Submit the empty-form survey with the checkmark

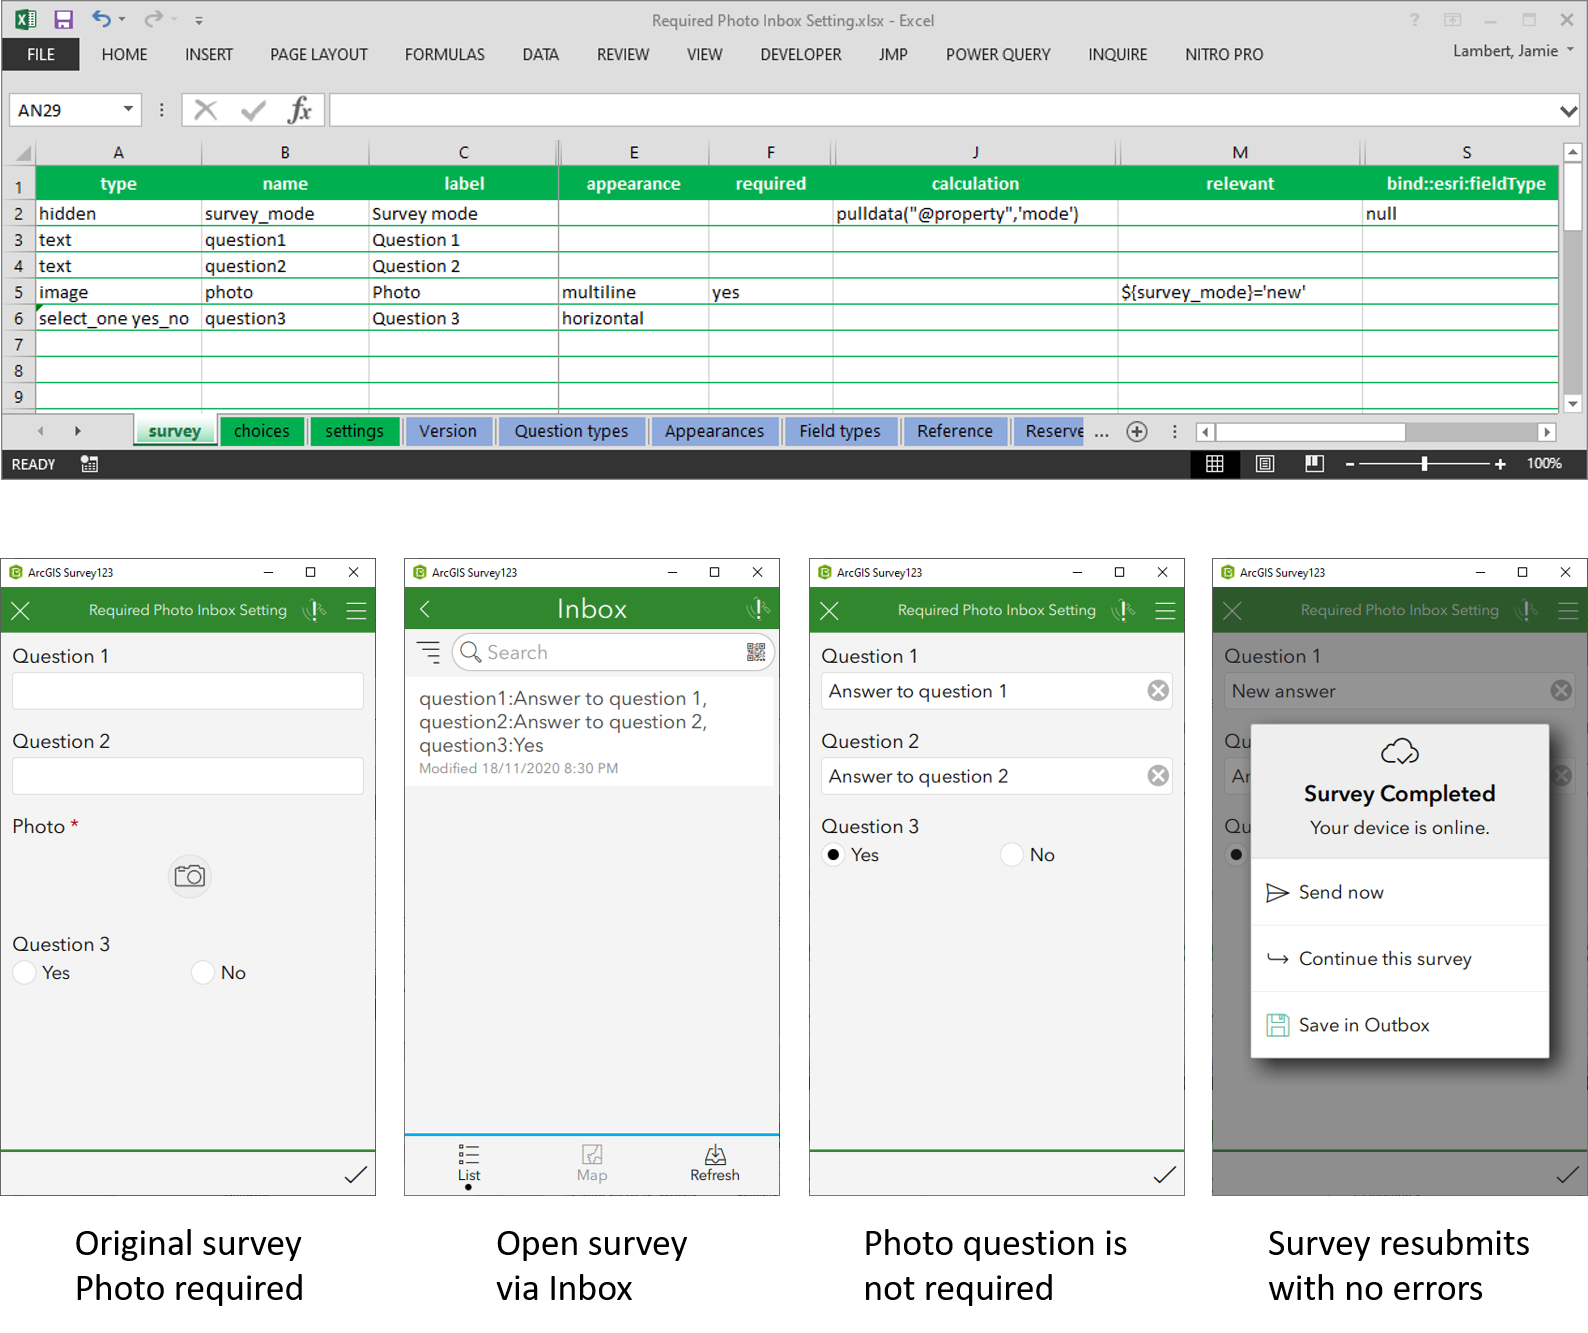click(356, 1175)
